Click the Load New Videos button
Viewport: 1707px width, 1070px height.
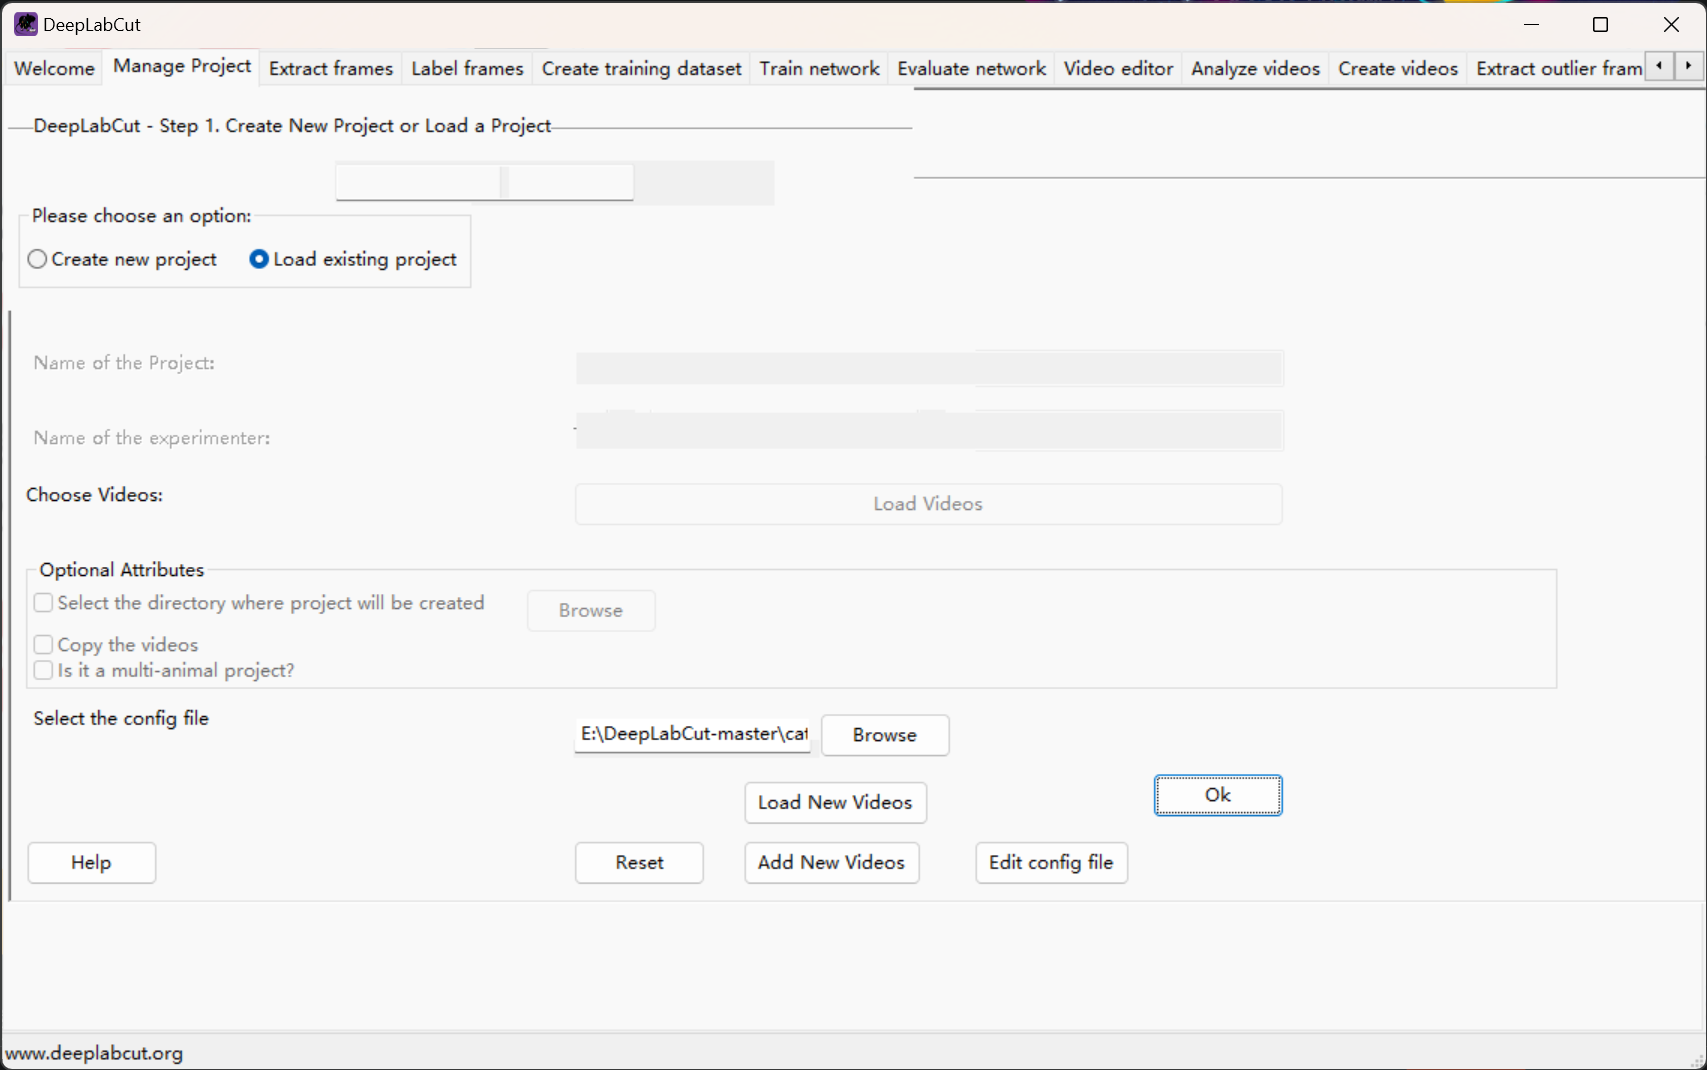click(835, 802)
